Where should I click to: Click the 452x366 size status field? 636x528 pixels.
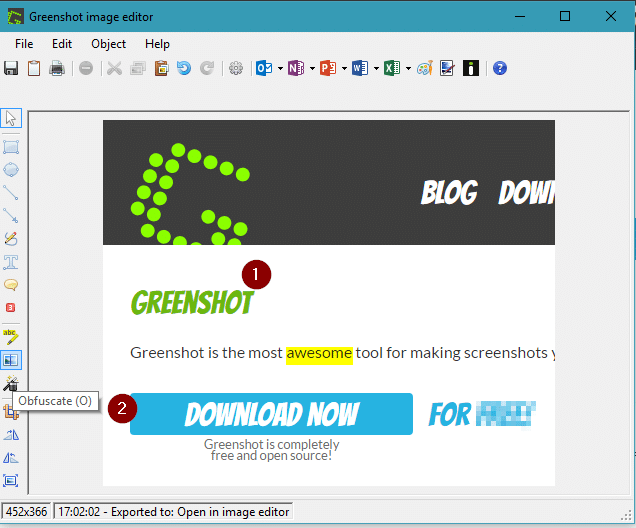point(26,512)
